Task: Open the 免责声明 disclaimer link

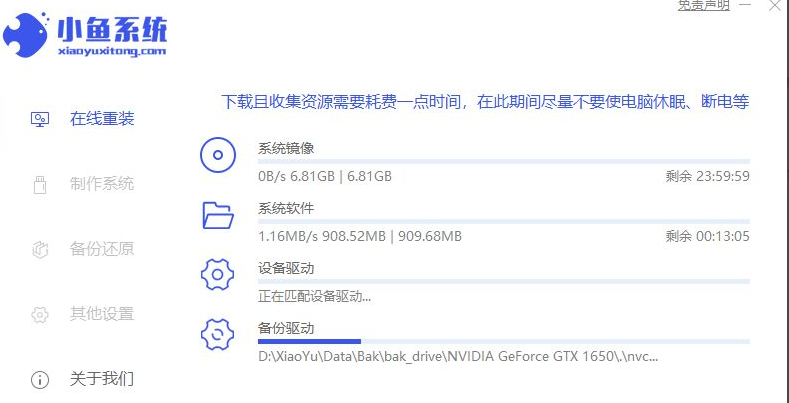Action: point(704,5)
